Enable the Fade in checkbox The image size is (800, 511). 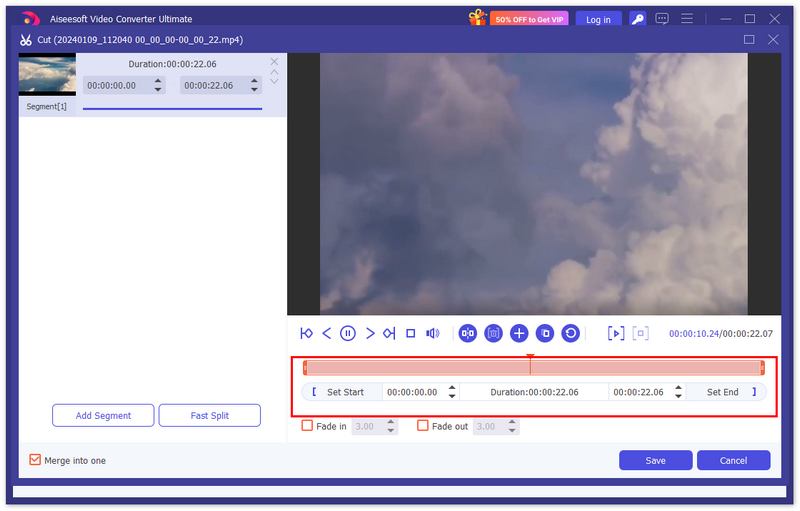[308, 426]
